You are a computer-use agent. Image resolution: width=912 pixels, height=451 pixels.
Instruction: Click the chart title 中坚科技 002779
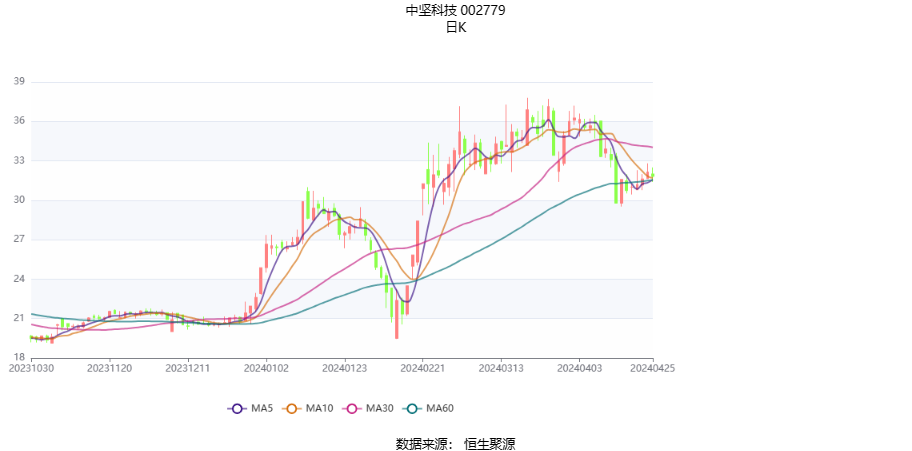pyautogui.click(x=455, y=10)
